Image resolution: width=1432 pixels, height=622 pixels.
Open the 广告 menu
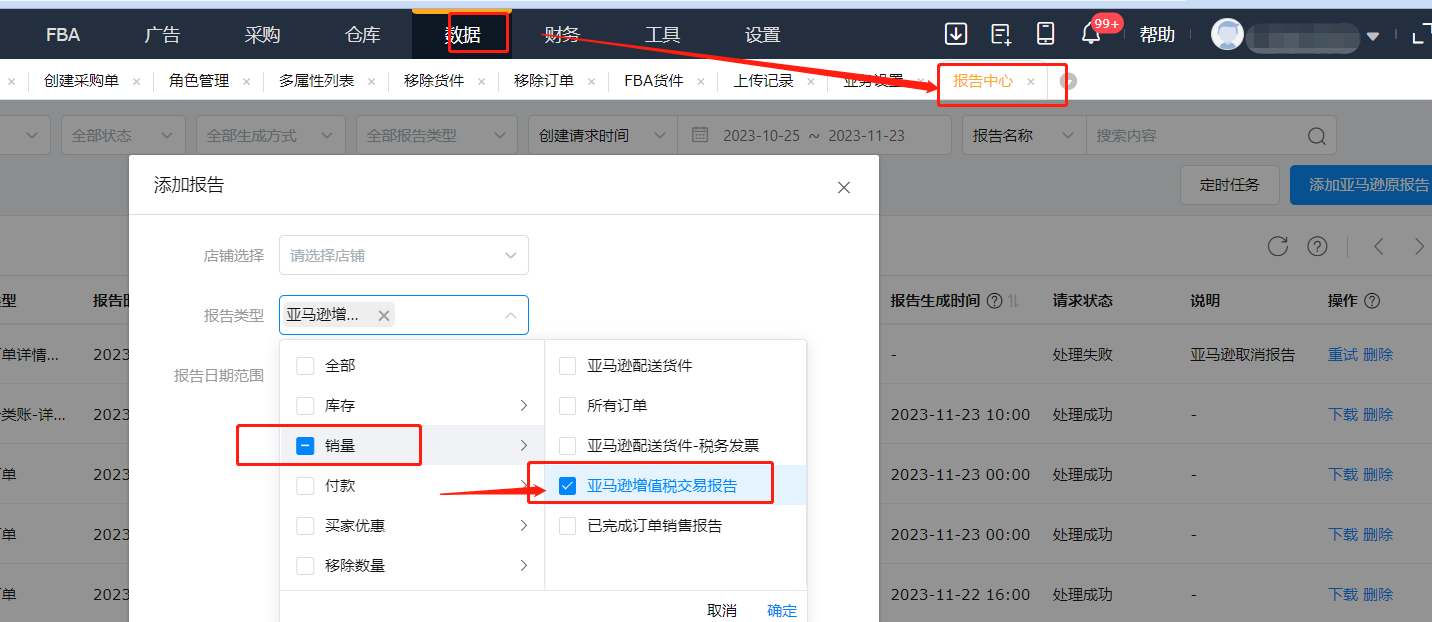[x=162, y=35]
